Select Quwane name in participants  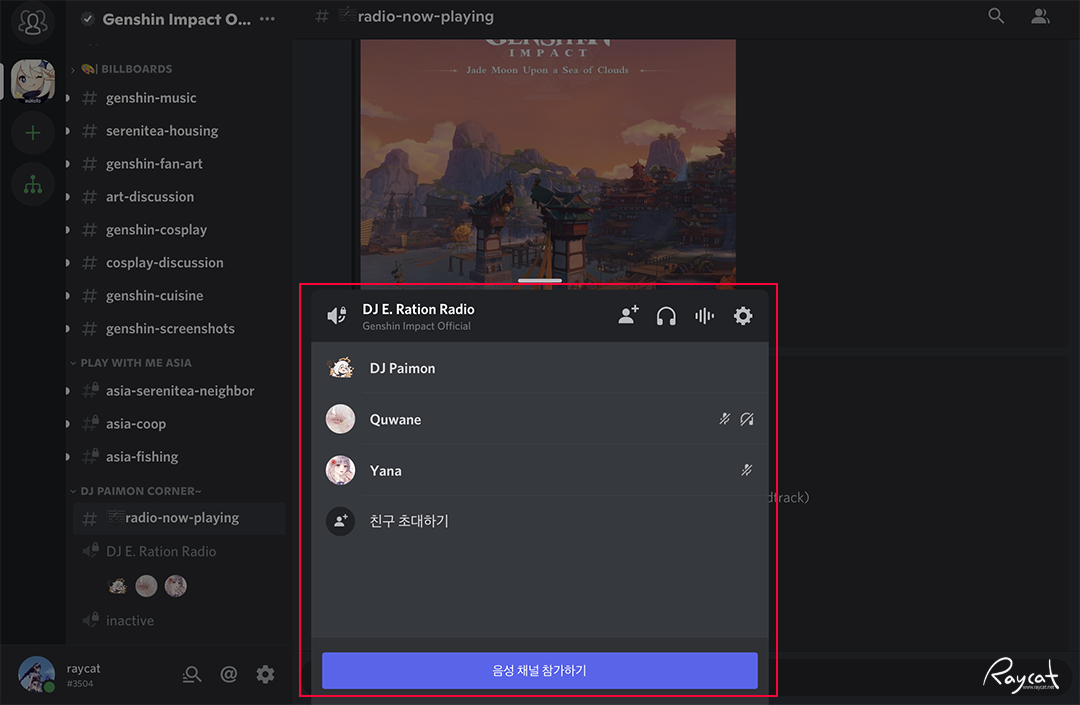click(395, 419)
